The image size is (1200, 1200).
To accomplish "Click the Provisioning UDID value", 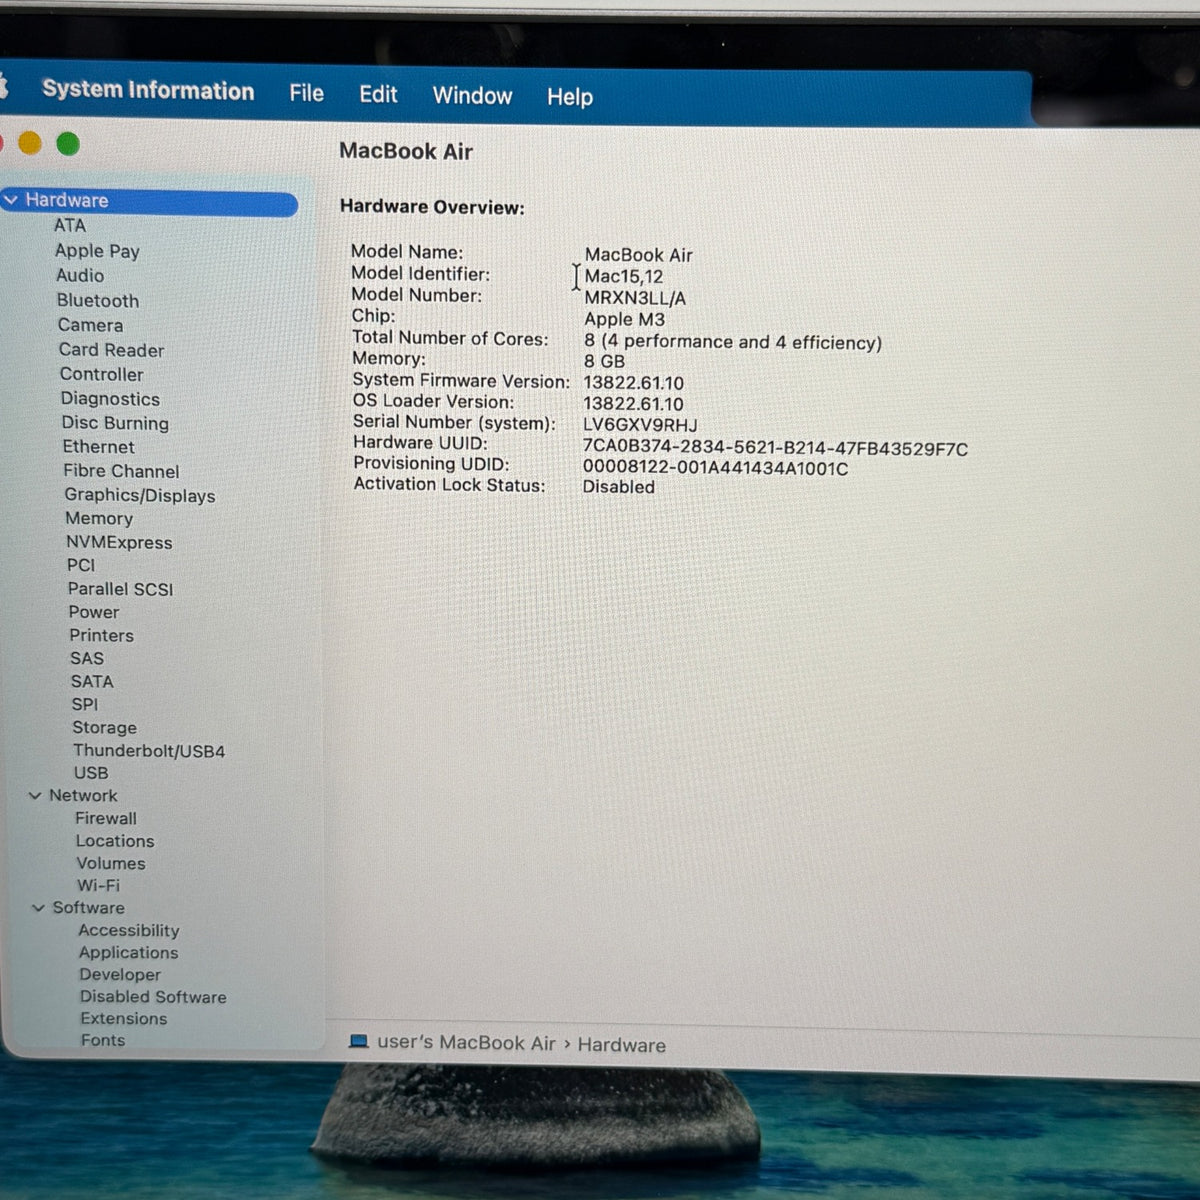I will point(715,468).
